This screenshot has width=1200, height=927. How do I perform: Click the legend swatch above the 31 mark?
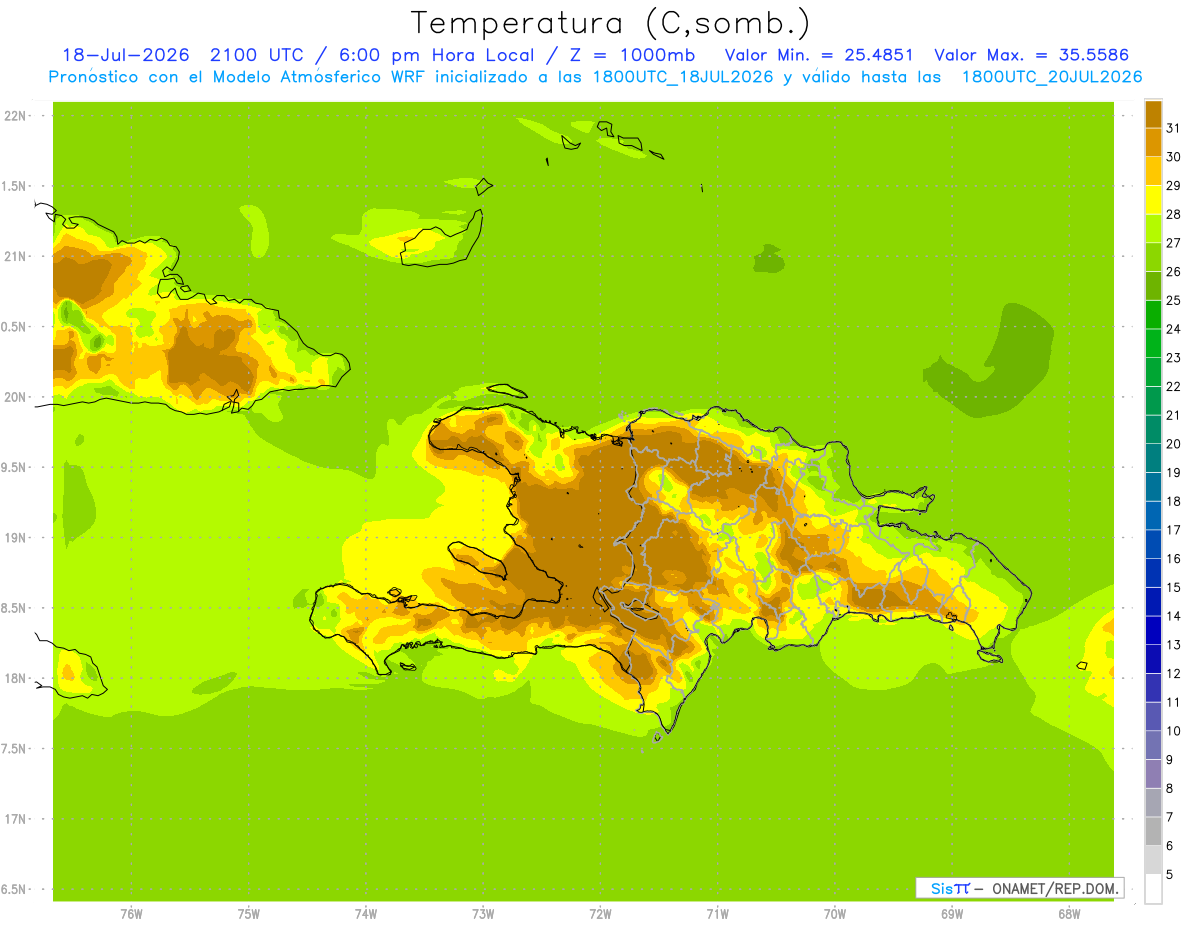tap(1153, 114)
